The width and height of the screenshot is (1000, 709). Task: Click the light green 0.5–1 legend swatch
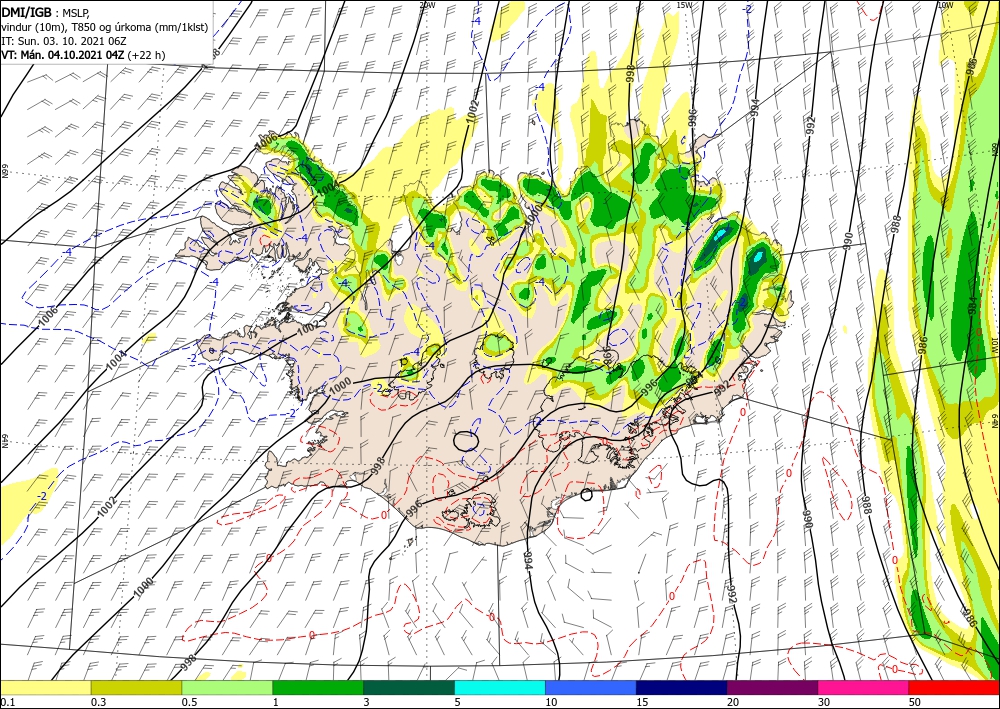pyautogui.click(x=227, y=687)
